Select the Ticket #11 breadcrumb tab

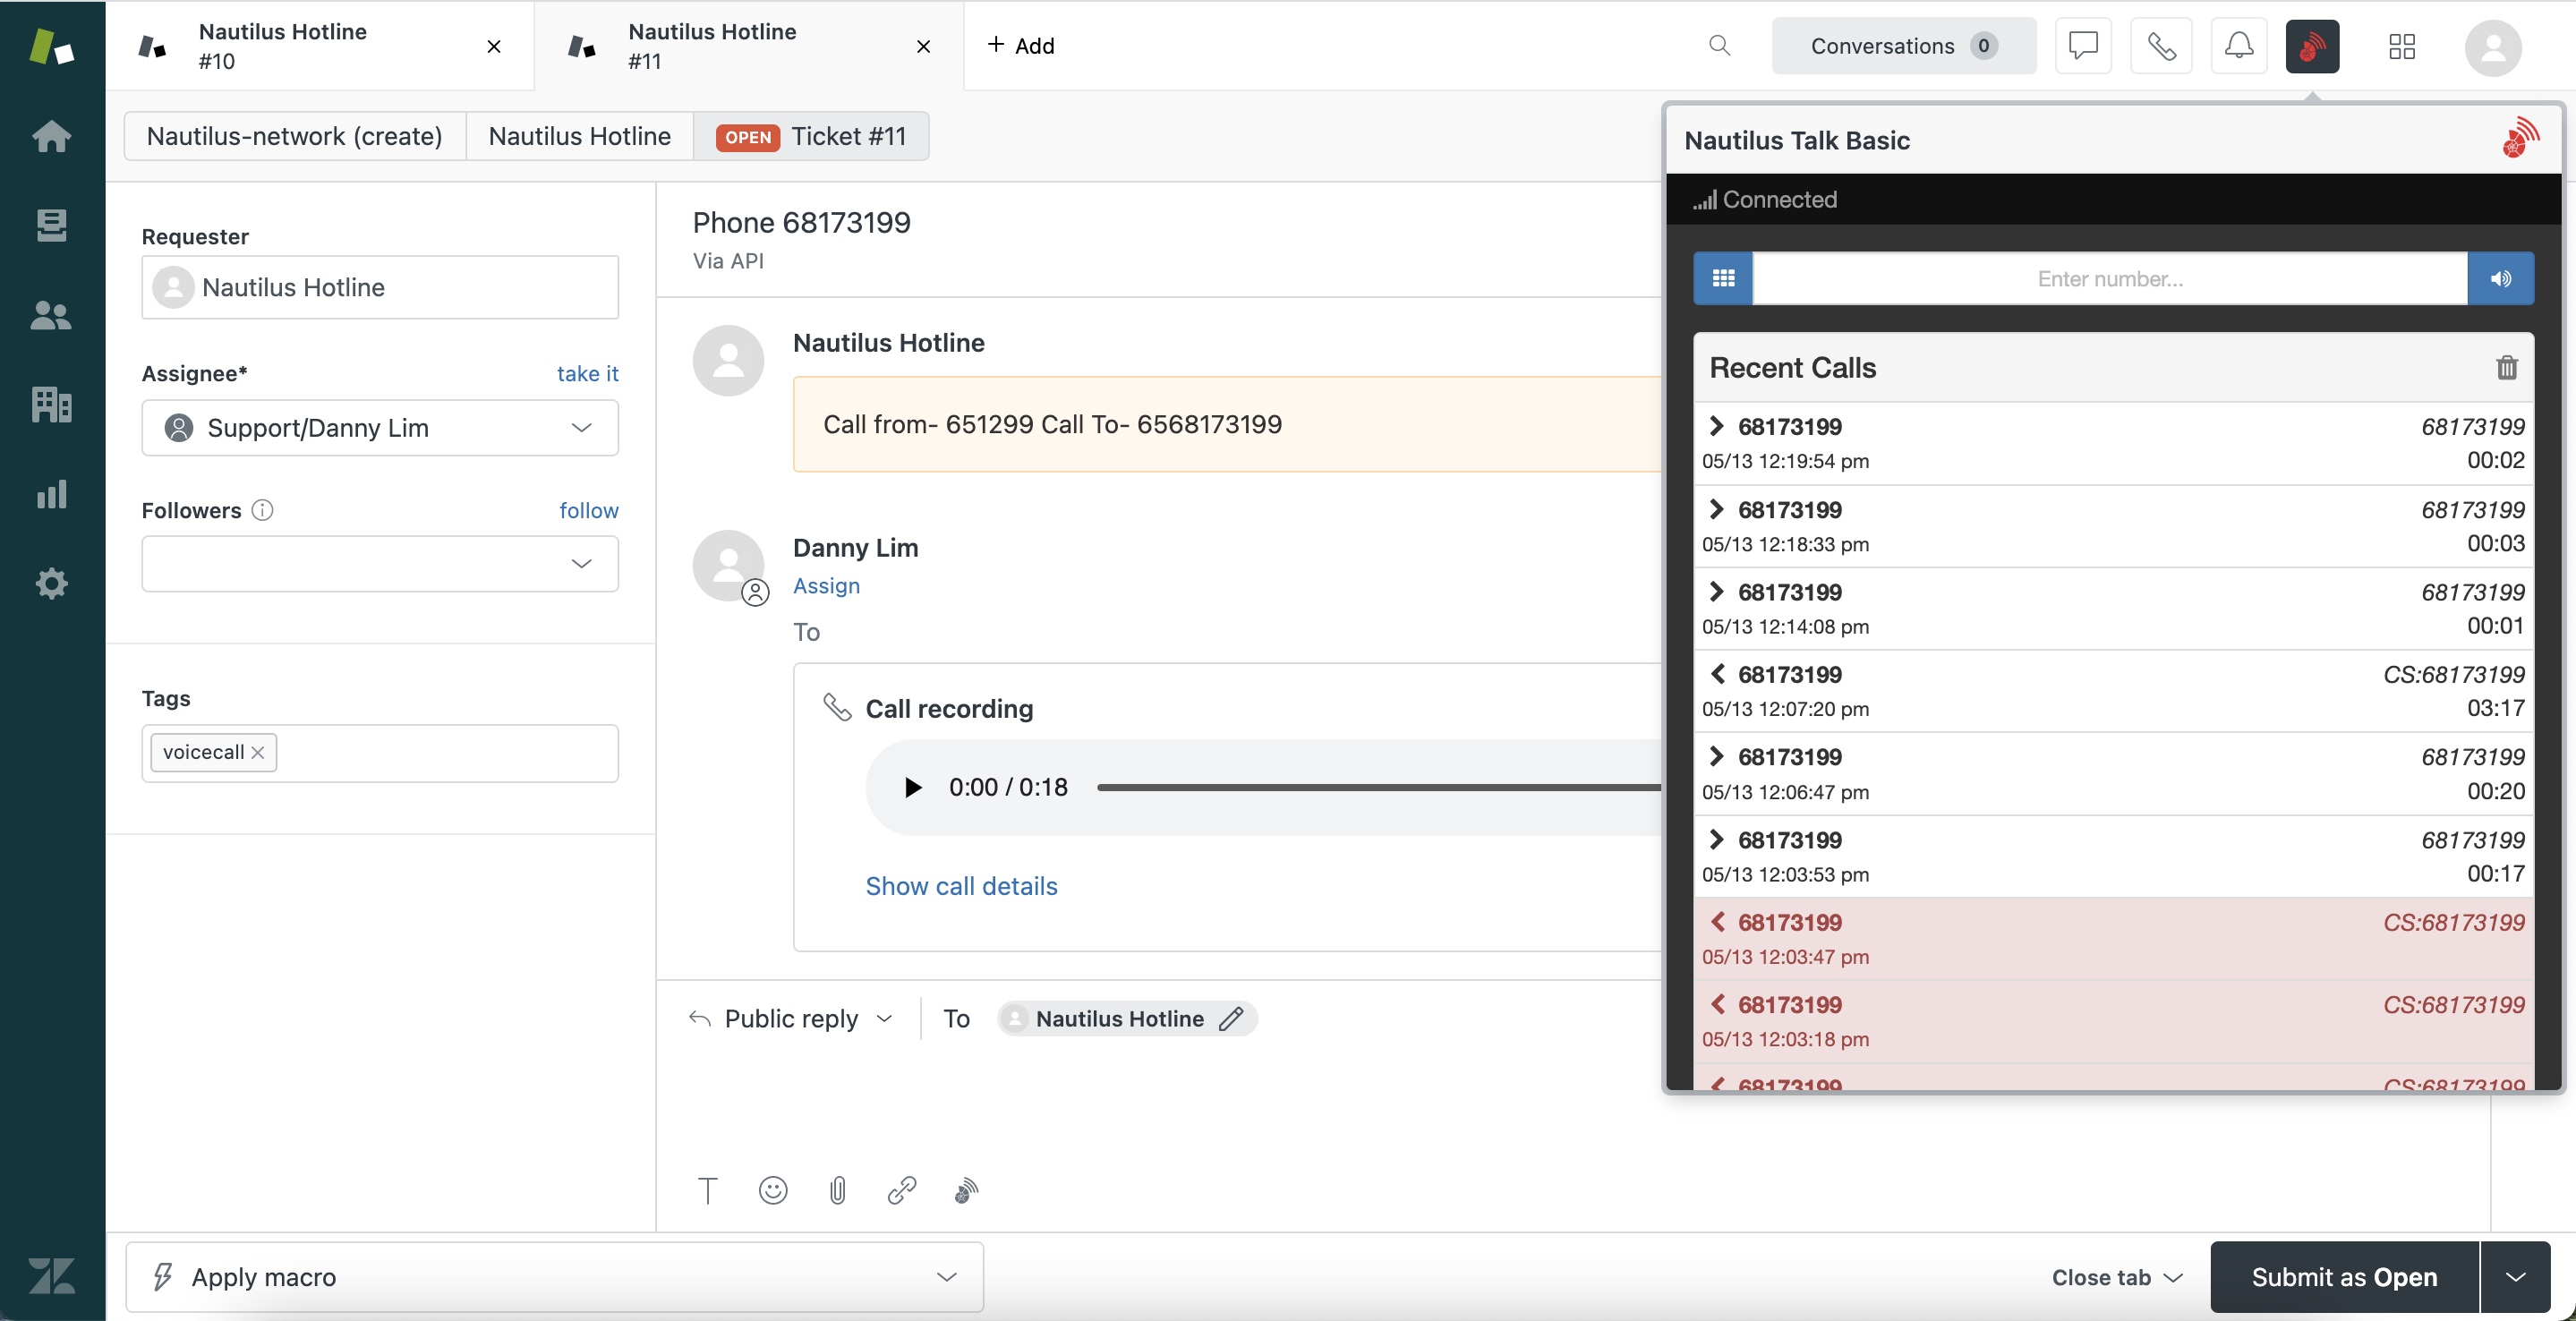[811, 136]
